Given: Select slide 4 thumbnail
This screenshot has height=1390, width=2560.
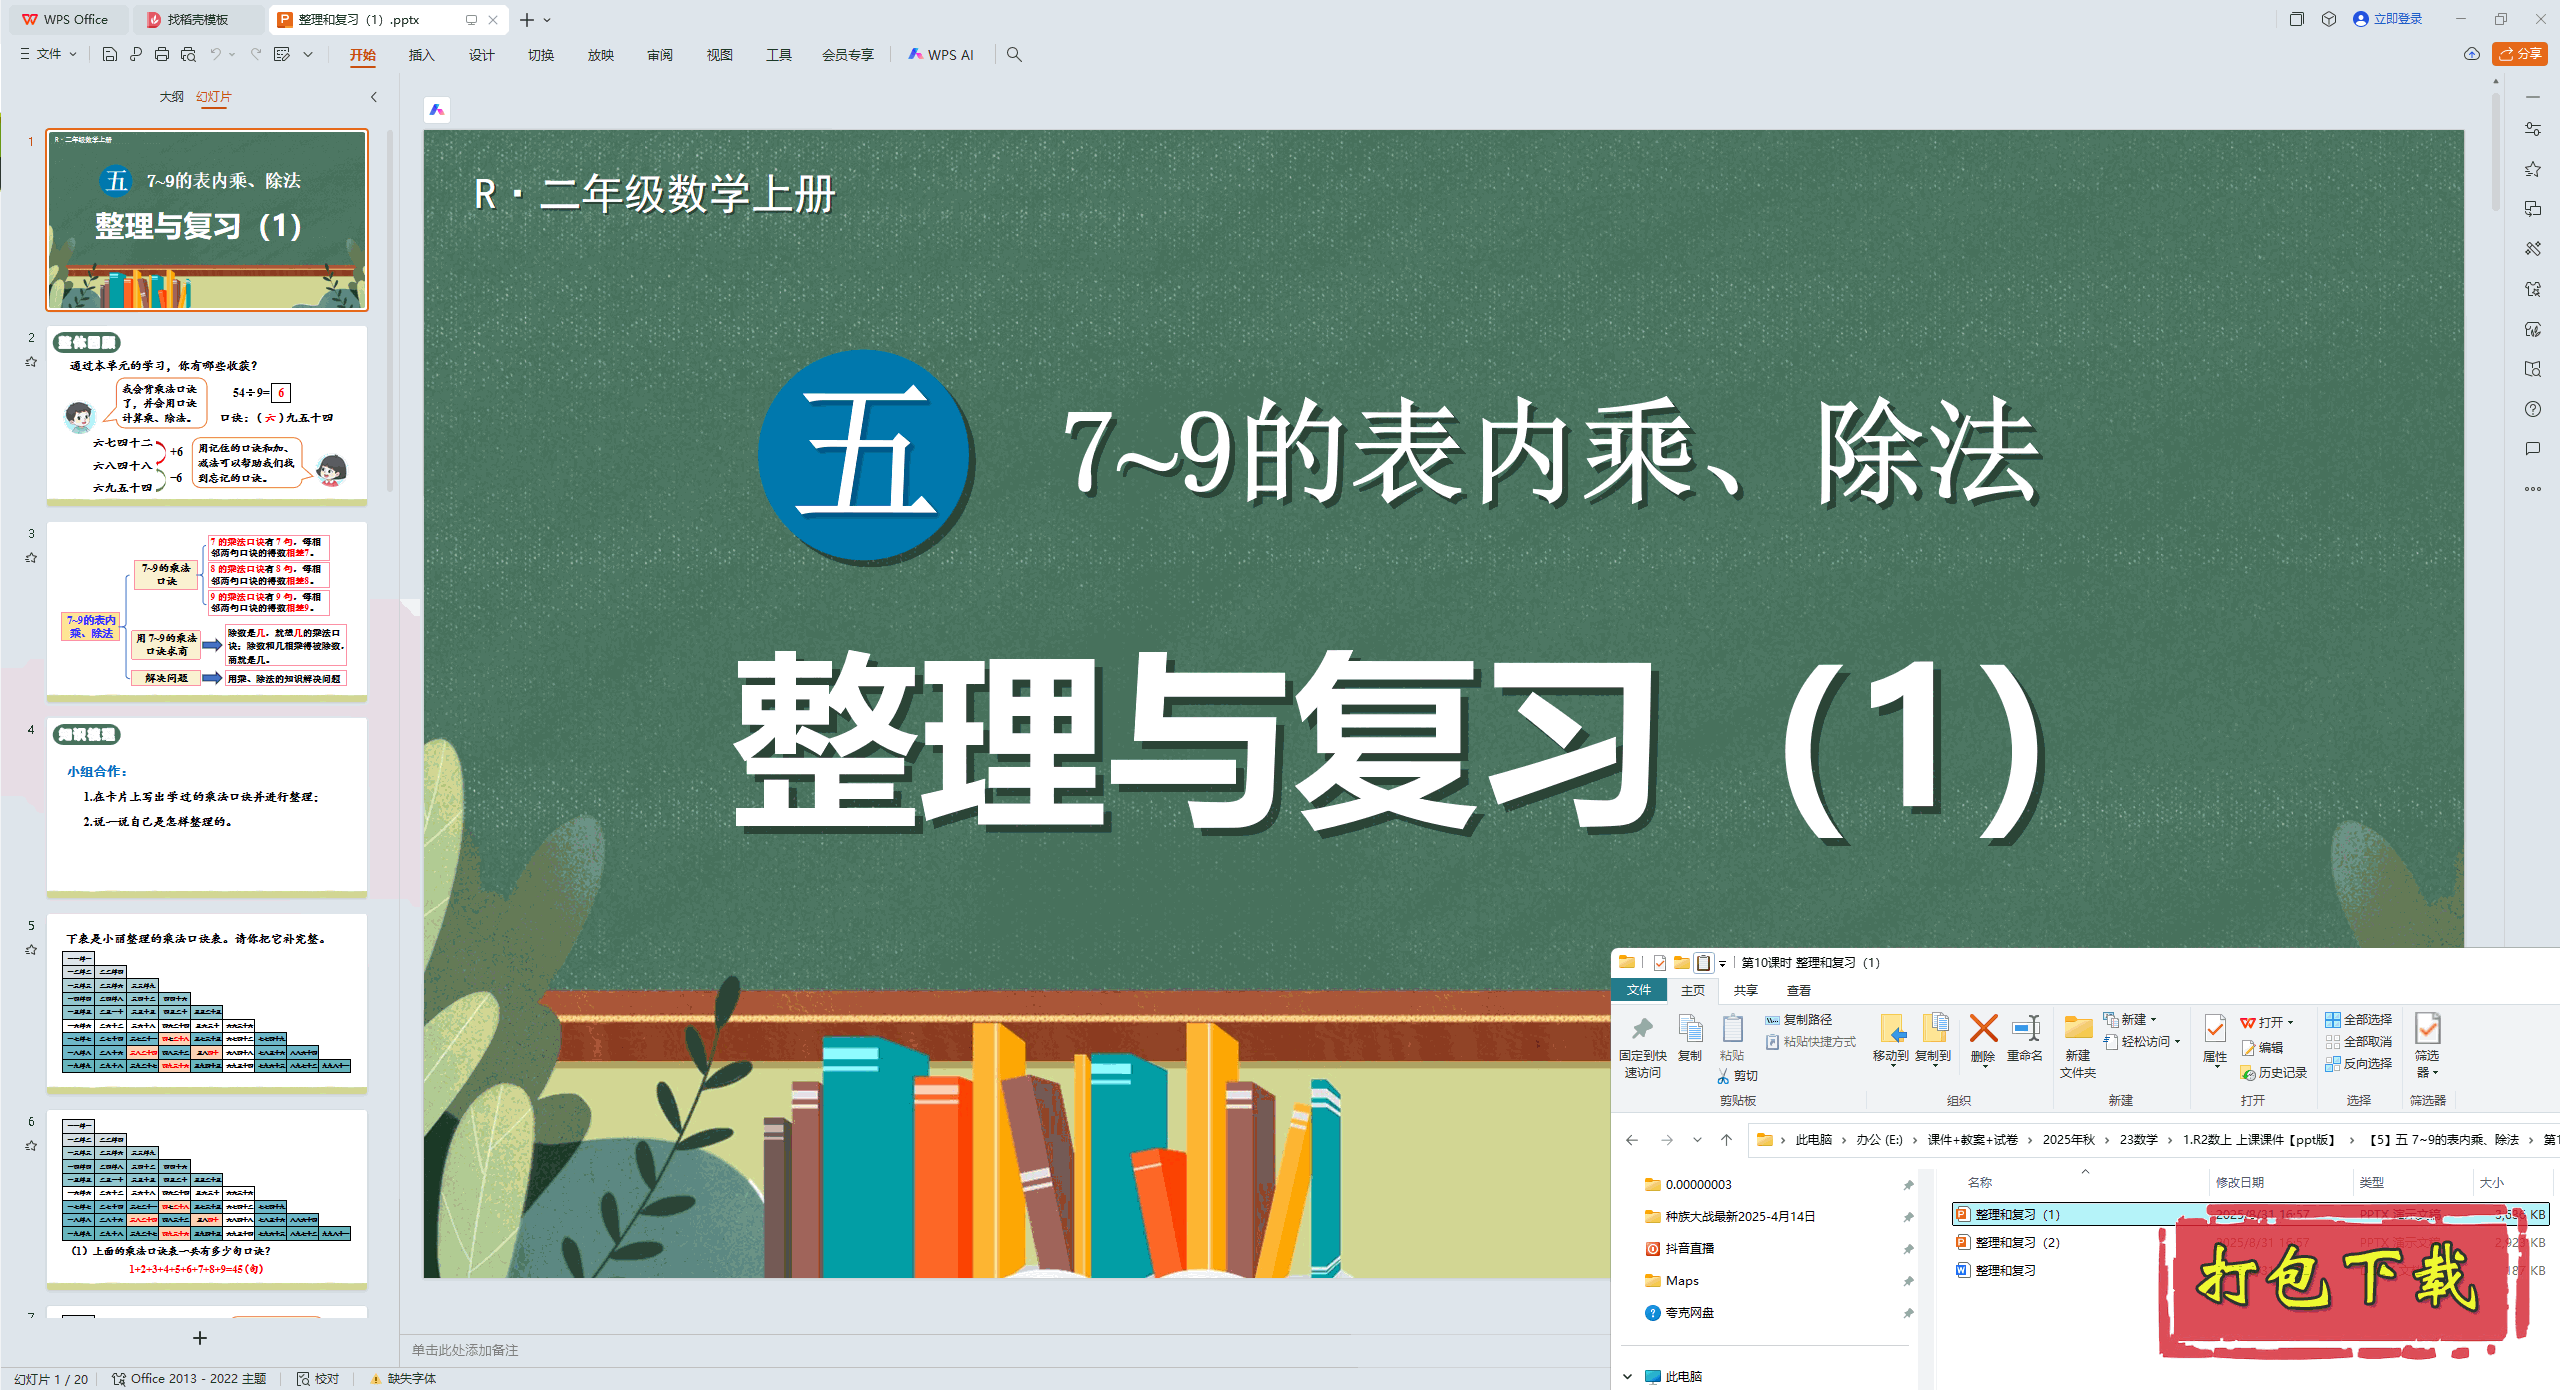Looking at the screenshot, I should pos(207,806).
